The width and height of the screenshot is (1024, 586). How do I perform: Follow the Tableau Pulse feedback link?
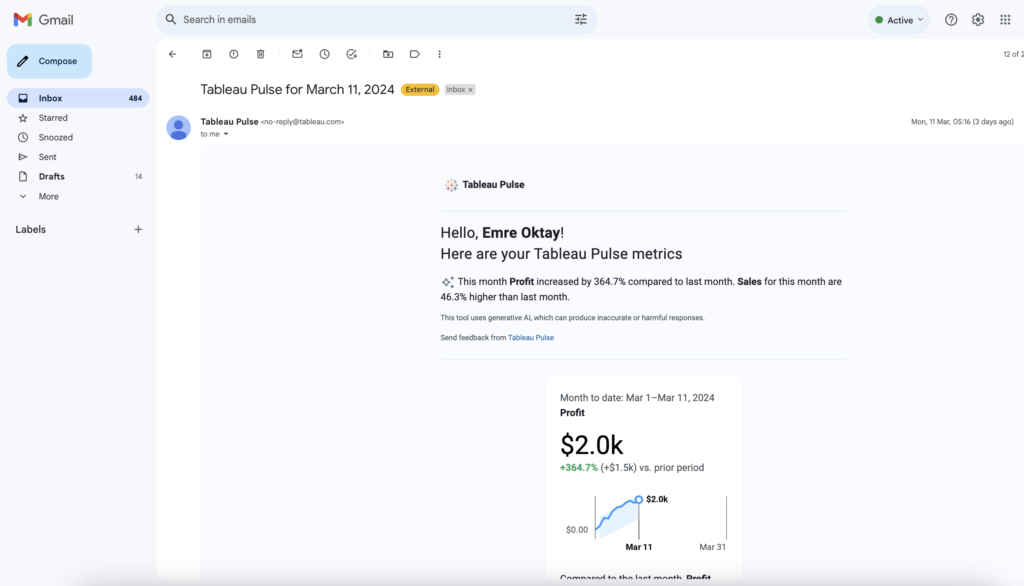(x=530, y=338)
